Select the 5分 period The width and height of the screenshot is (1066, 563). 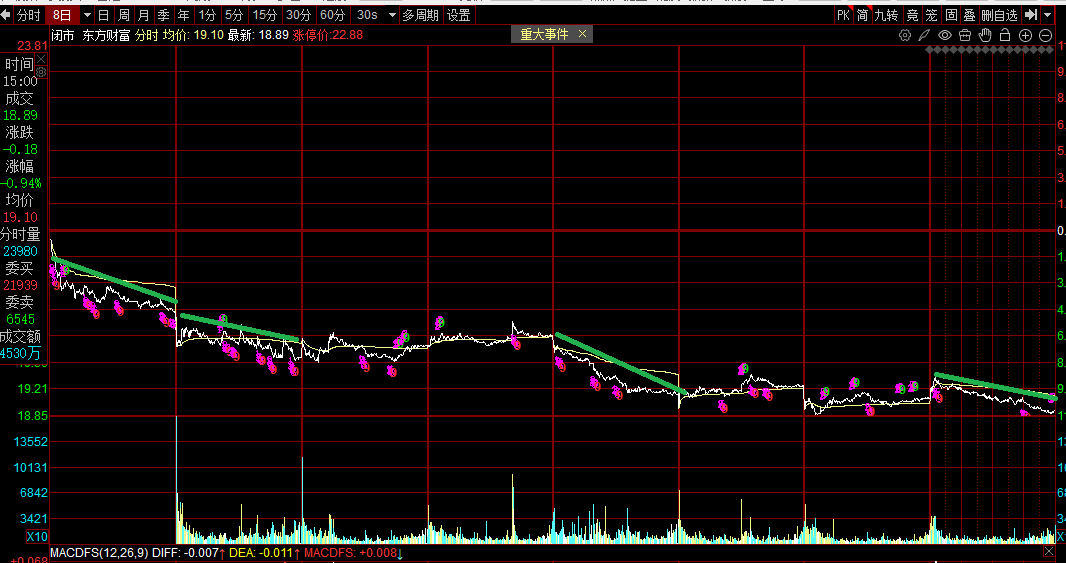pyautogui.click(x=233, y=15)
